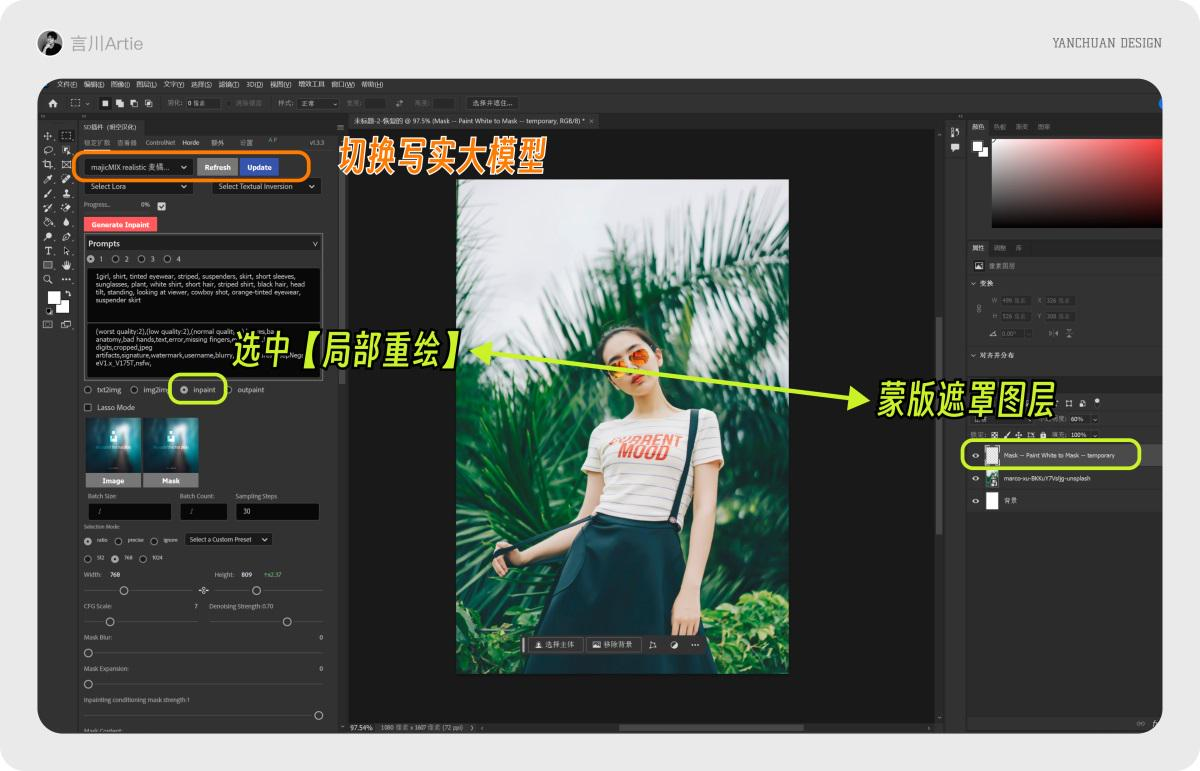Select the Move tool at toolbar top
The width and height of the screenshot is (1200, 771).
[x=48, y=136]
